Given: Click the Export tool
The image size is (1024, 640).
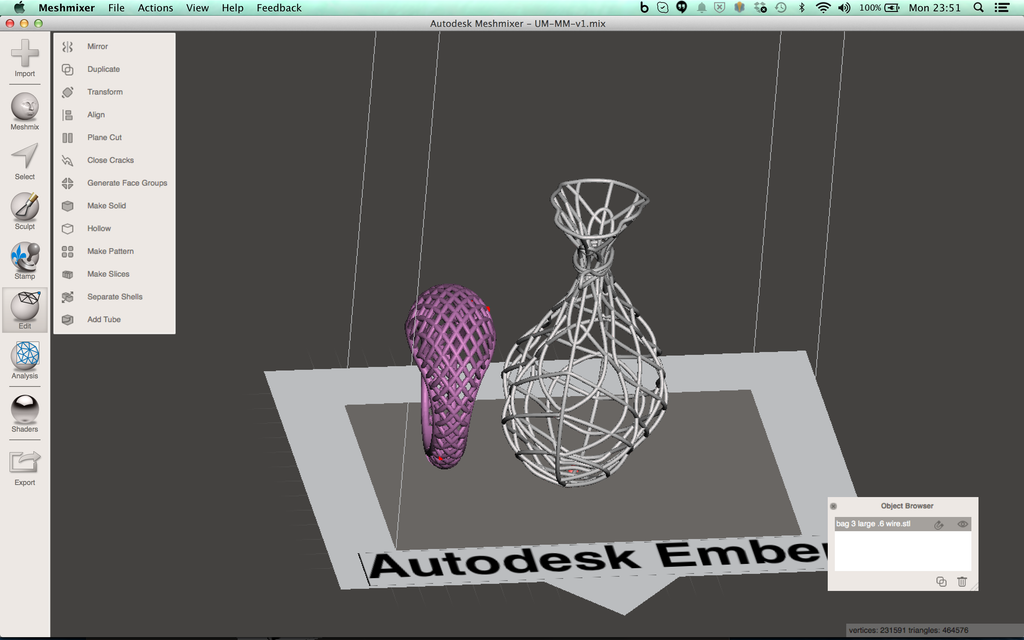Looking at the screenshot, I should tap(25, 468).
